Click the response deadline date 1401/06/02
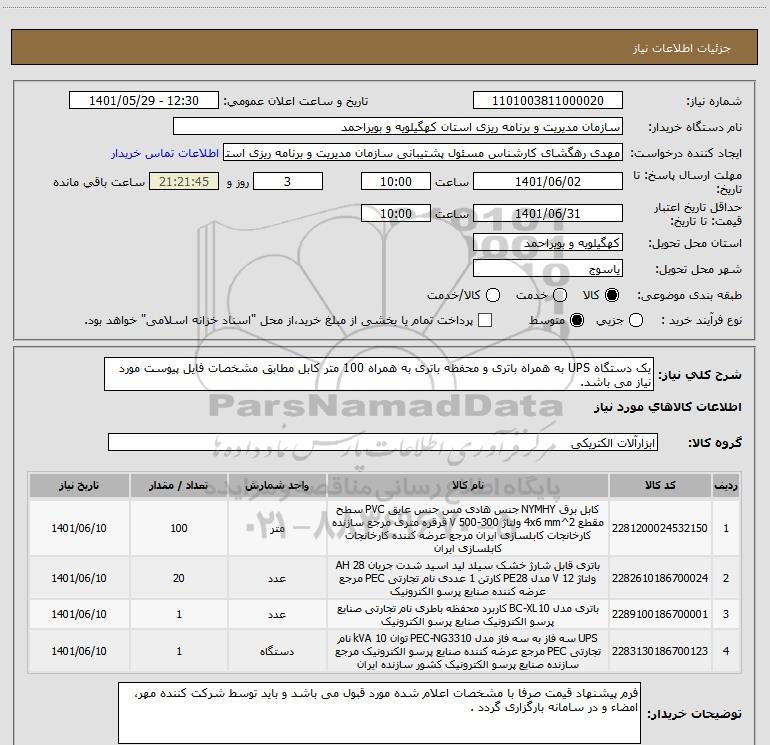The image size is (770, 745). point(548,181)
